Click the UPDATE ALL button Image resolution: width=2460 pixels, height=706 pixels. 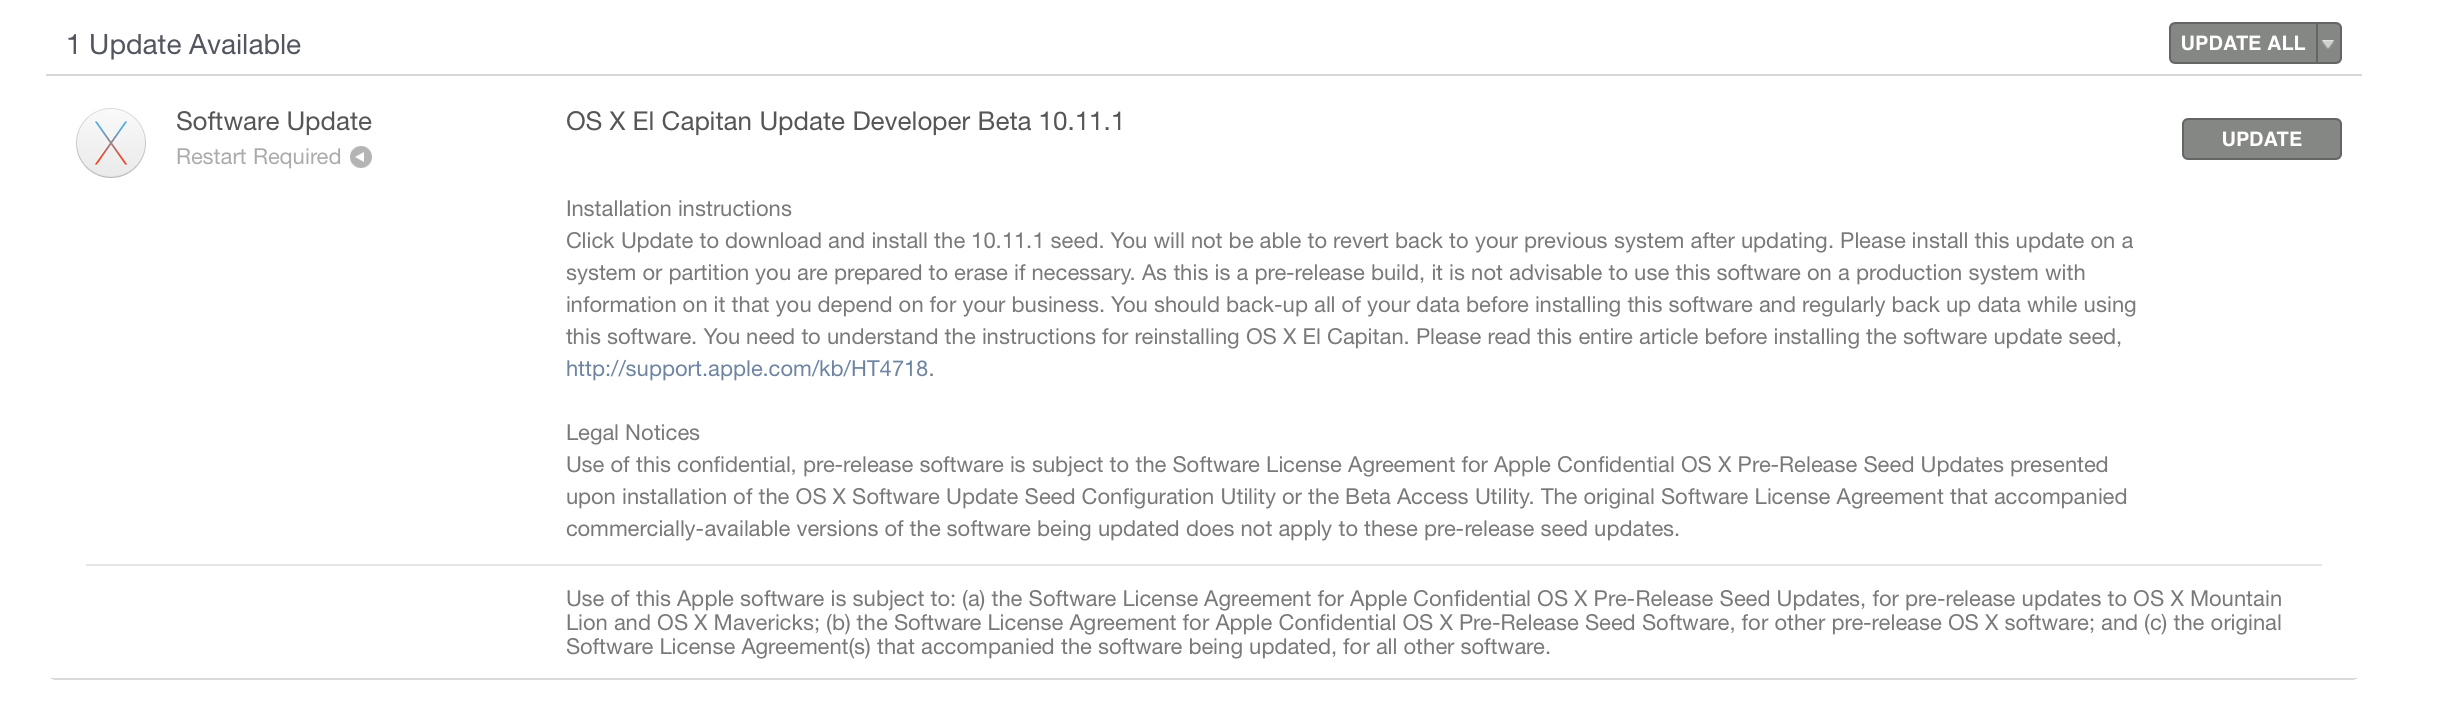(x=2242, y=43)
